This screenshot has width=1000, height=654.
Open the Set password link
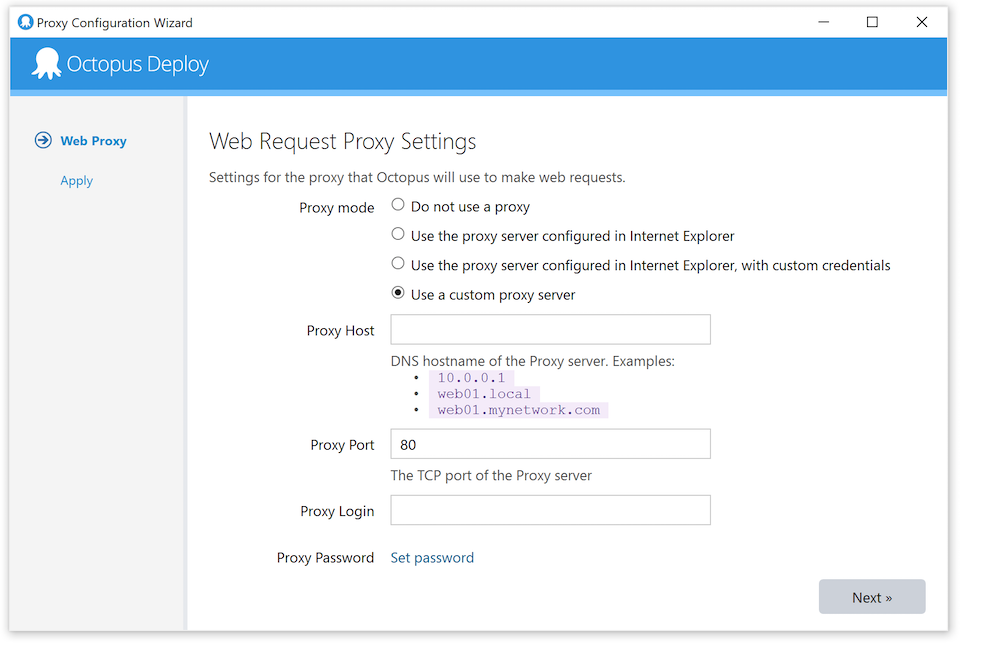pos(432,558)
